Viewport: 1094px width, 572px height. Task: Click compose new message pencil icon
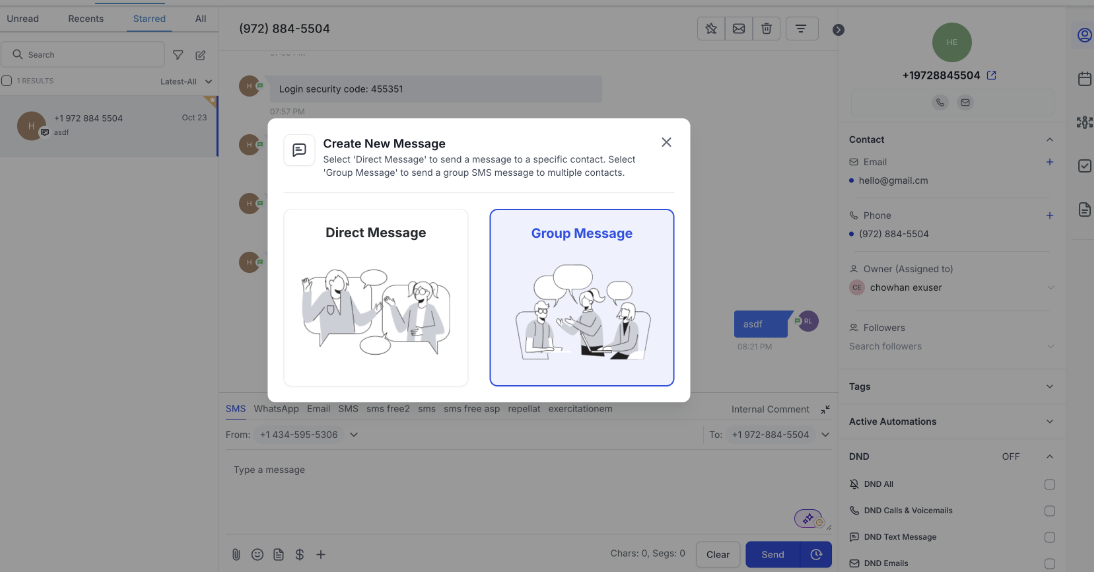coord(200,54)
